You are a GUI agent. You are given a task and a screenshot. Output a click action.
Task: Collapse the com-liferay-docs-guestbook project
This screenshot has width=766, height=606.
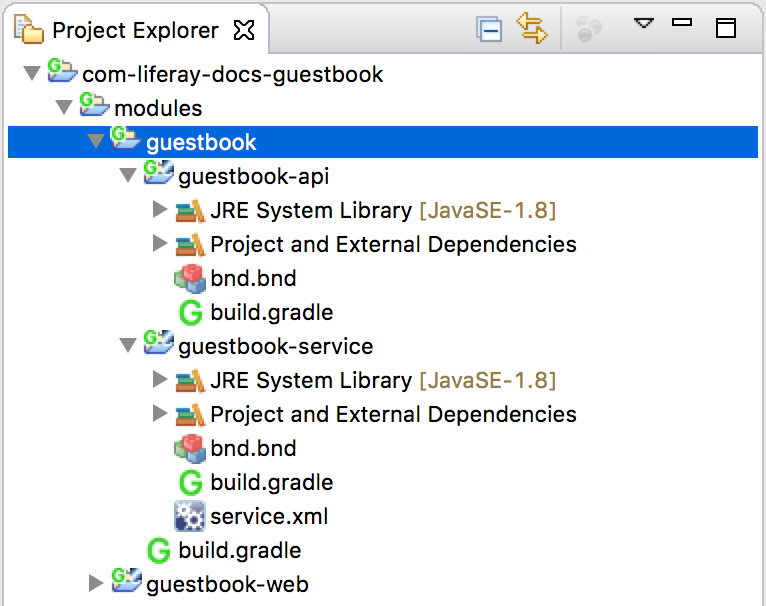tap(32, 74)
